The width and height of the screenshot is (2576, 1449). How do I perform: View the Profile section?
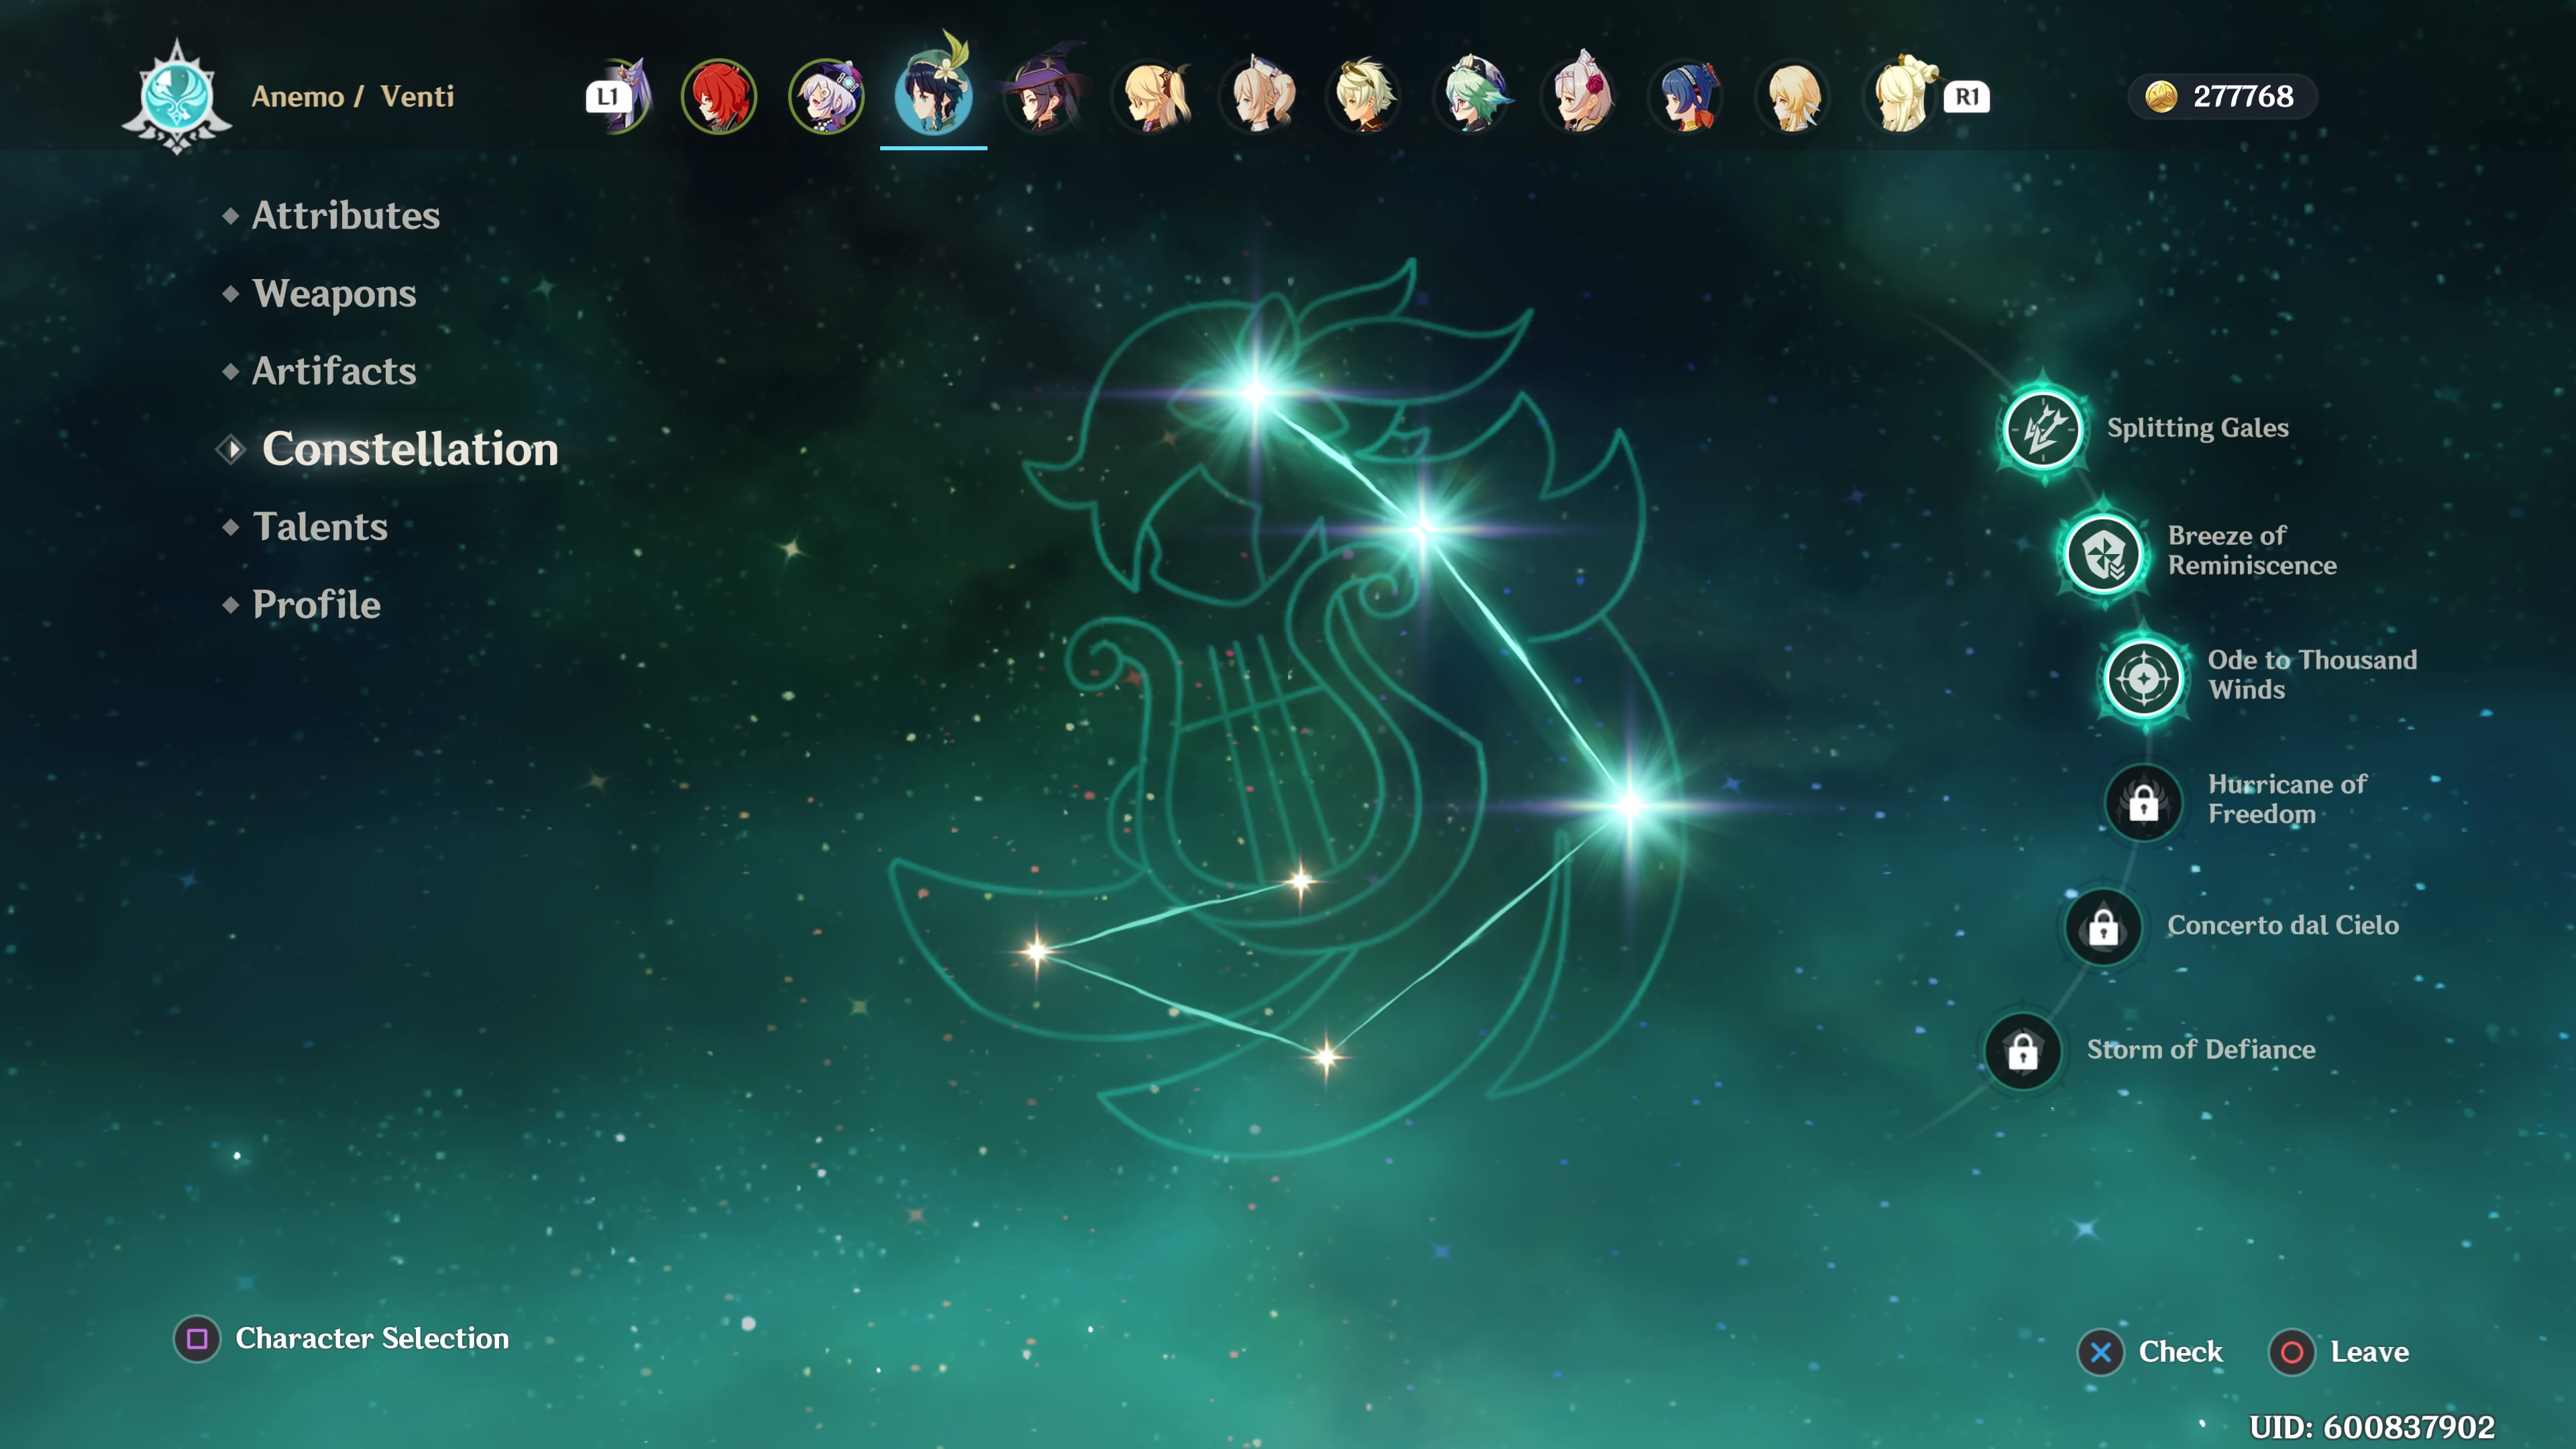(316, 604)
